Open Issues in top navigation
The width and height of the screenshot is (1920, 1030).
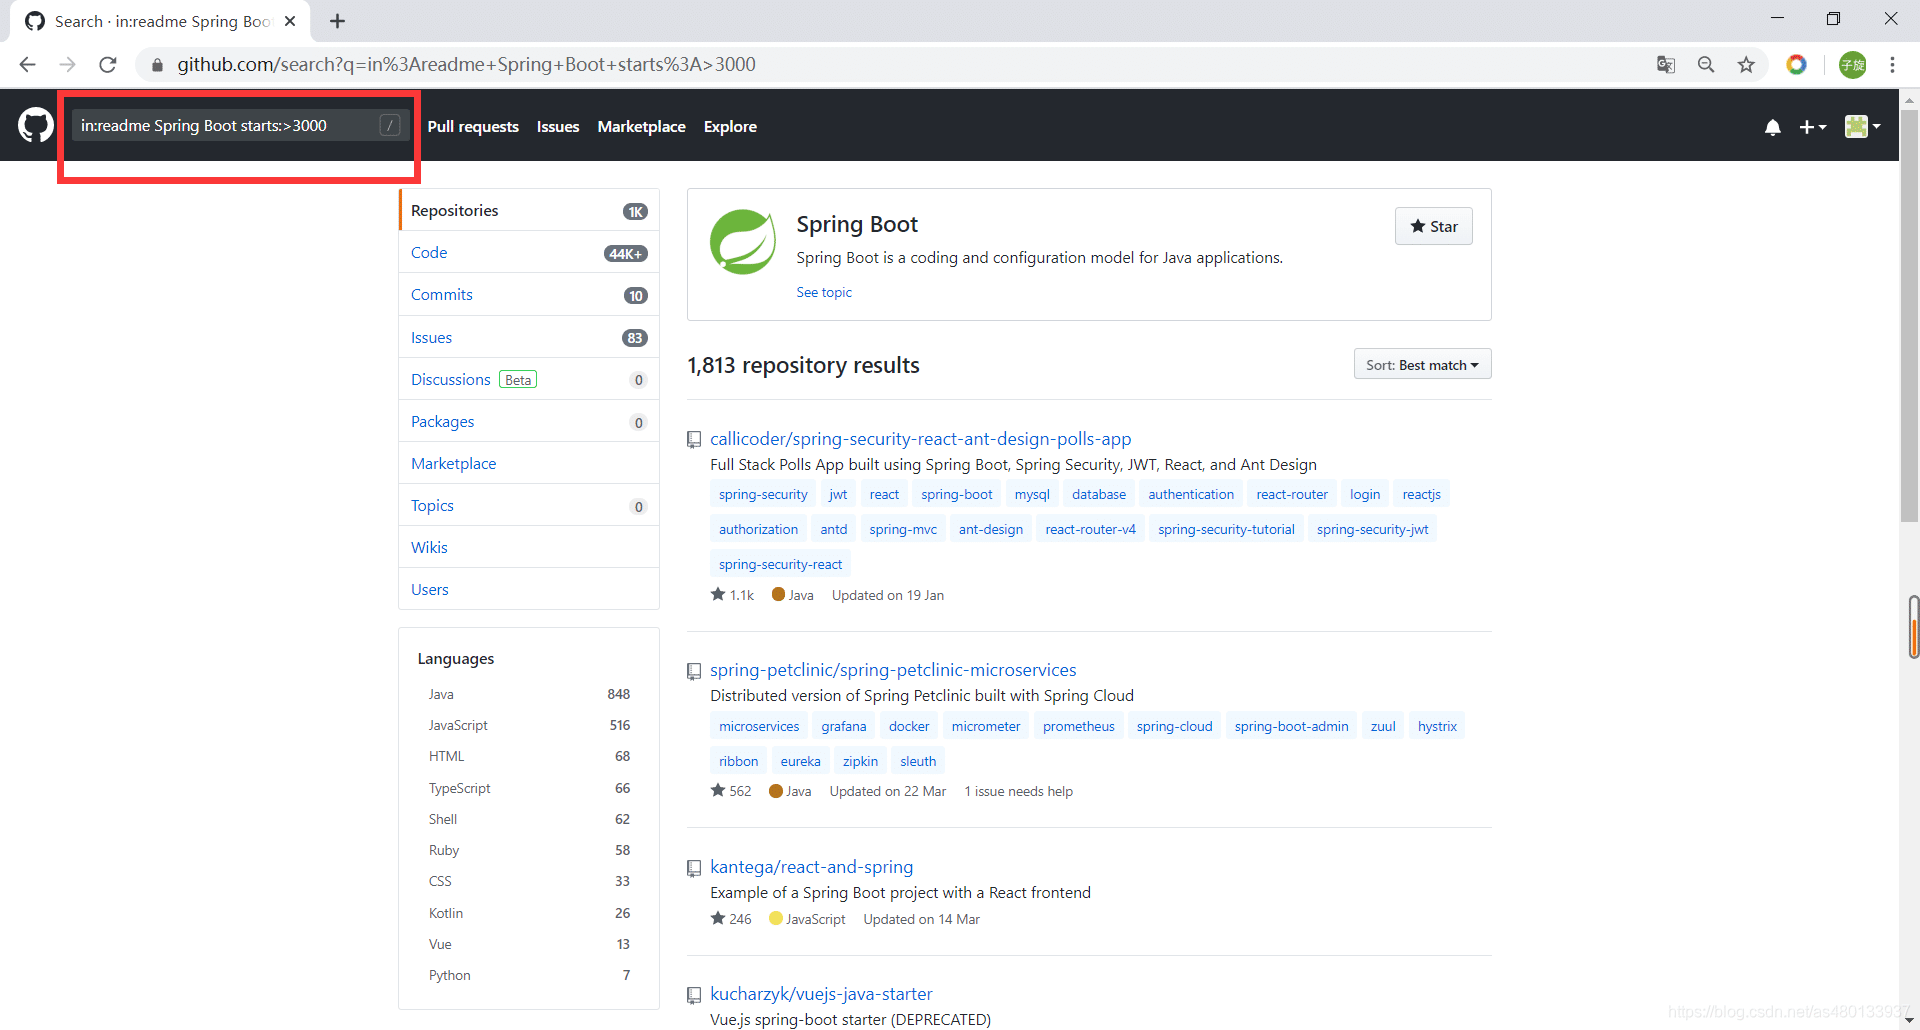point(558,126)
